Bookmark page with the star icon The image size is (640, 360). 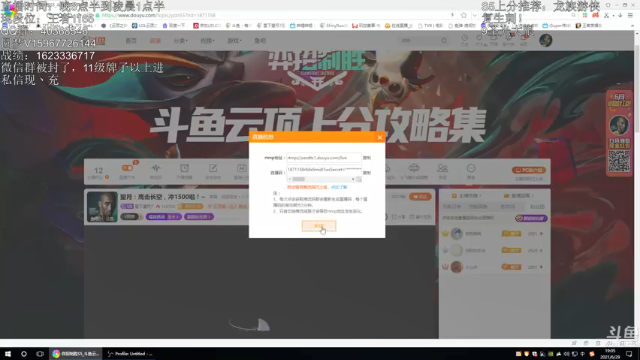[464, 15]
